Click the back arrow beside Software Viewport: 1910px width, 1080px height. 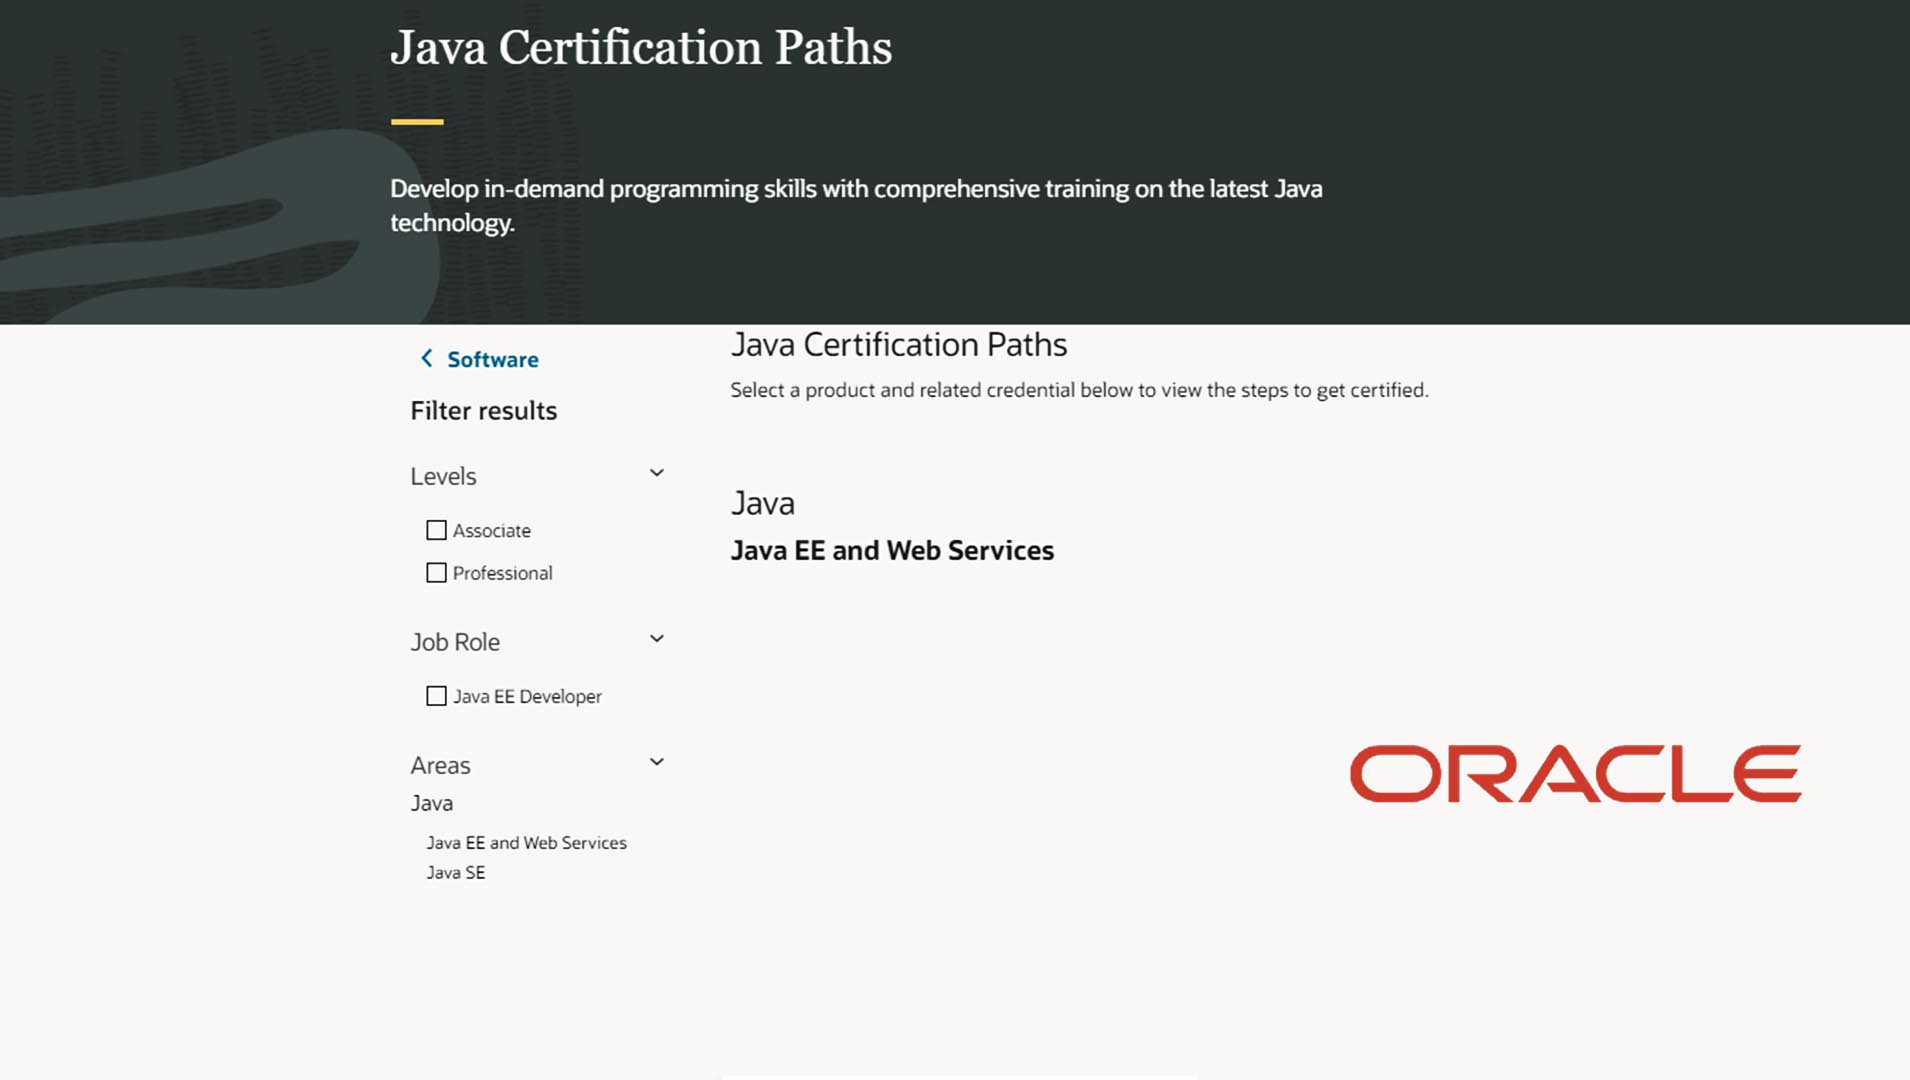point(427,358)
